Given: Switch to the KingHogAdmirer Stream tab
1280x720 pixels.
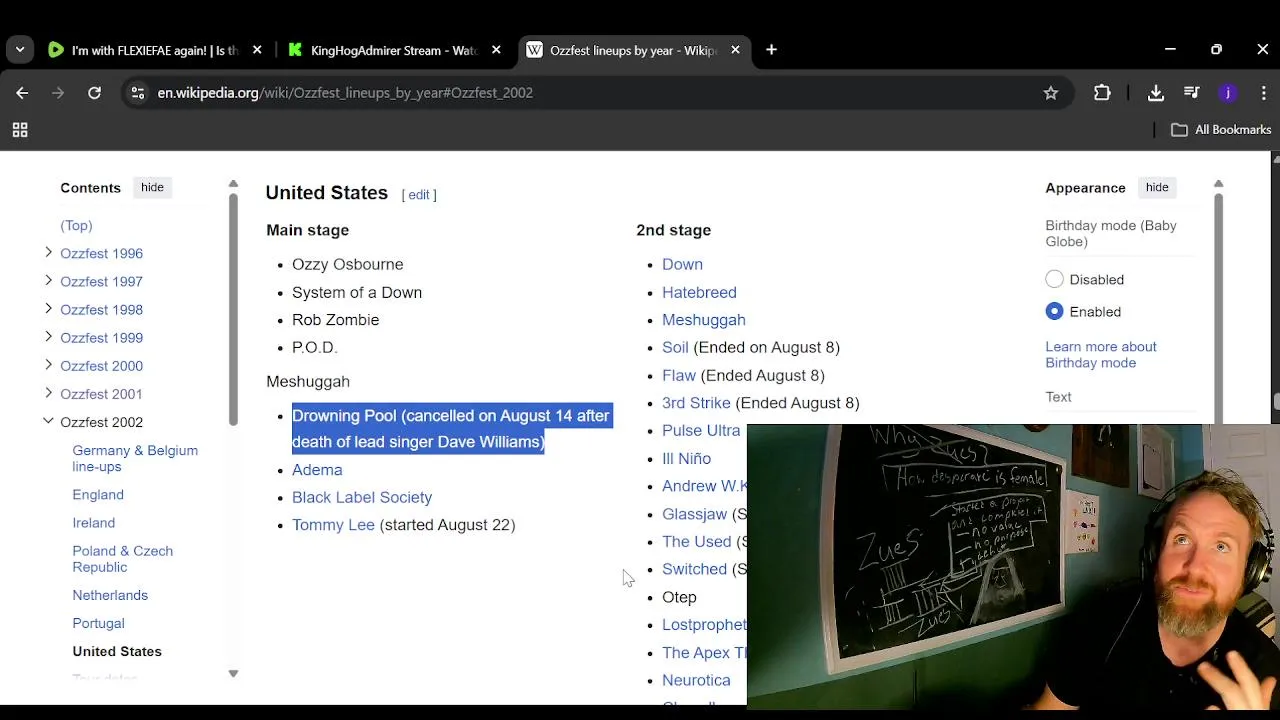Looking at the screenshot, I should pos(393,50).
